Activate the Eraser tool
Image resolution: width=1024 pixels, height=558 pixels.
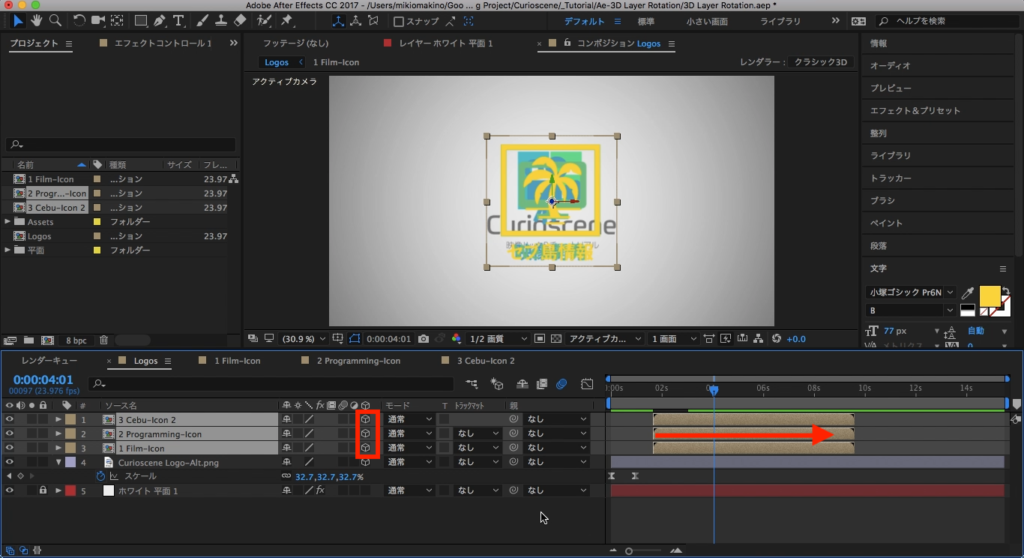coord(239,20)
